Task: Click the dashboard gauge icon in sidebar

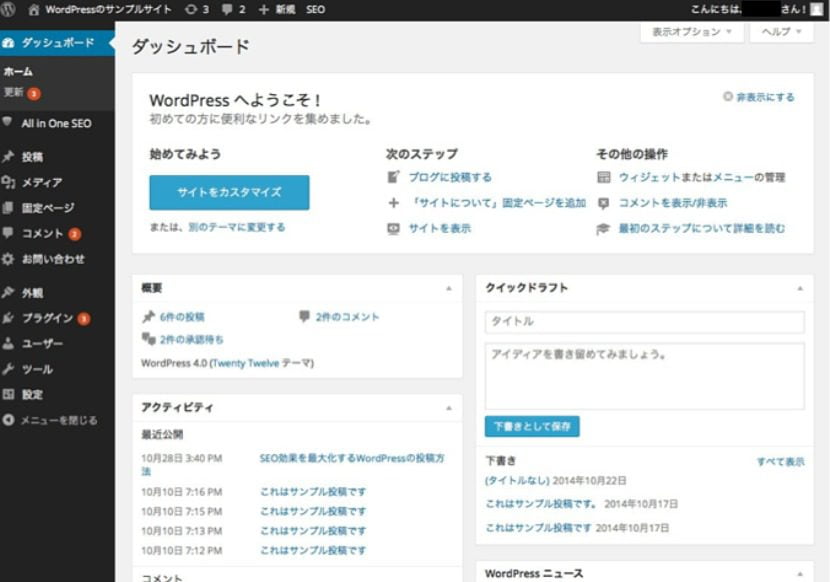Action: (x=8, y=43)
